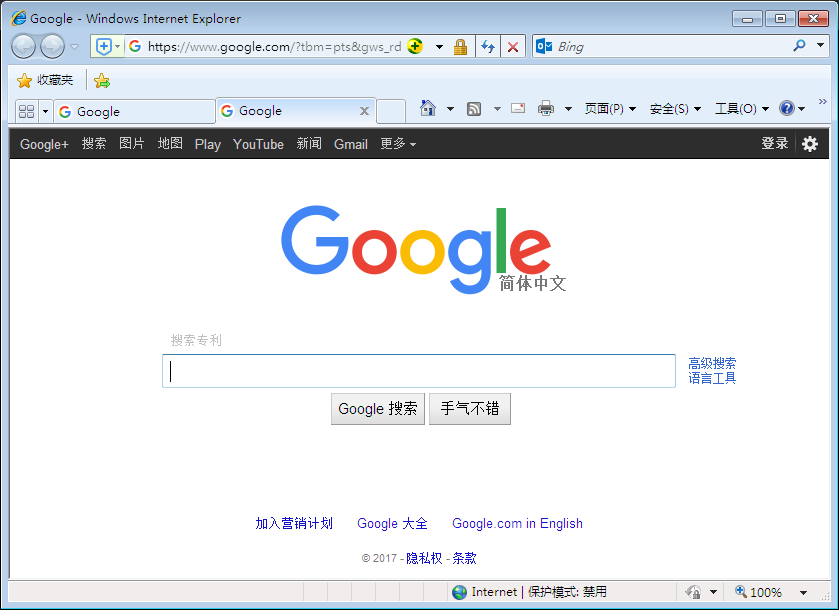
Task: Click the Google settings gear icon
Action: (810, 143)
